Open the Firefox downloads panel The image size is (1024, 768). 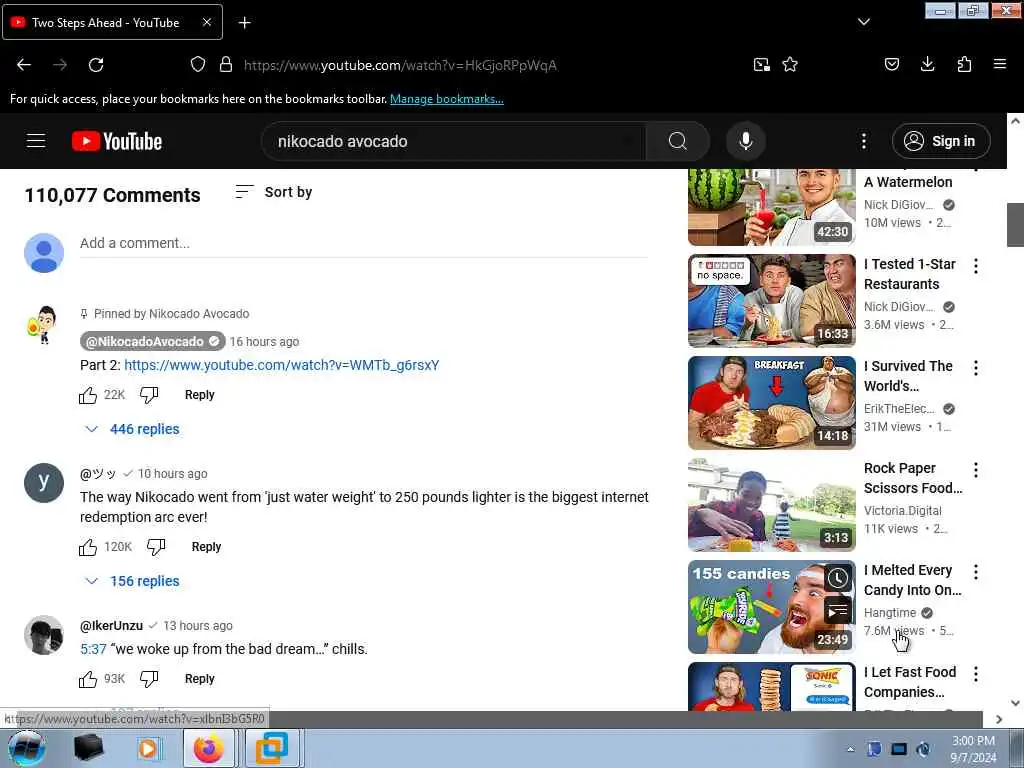(927, 64)
